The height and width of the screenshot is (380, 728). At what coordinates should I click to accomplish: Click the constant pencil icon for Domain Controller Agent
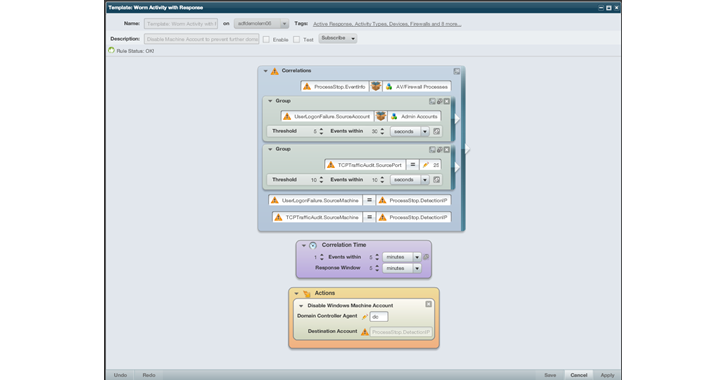point(364,317)
